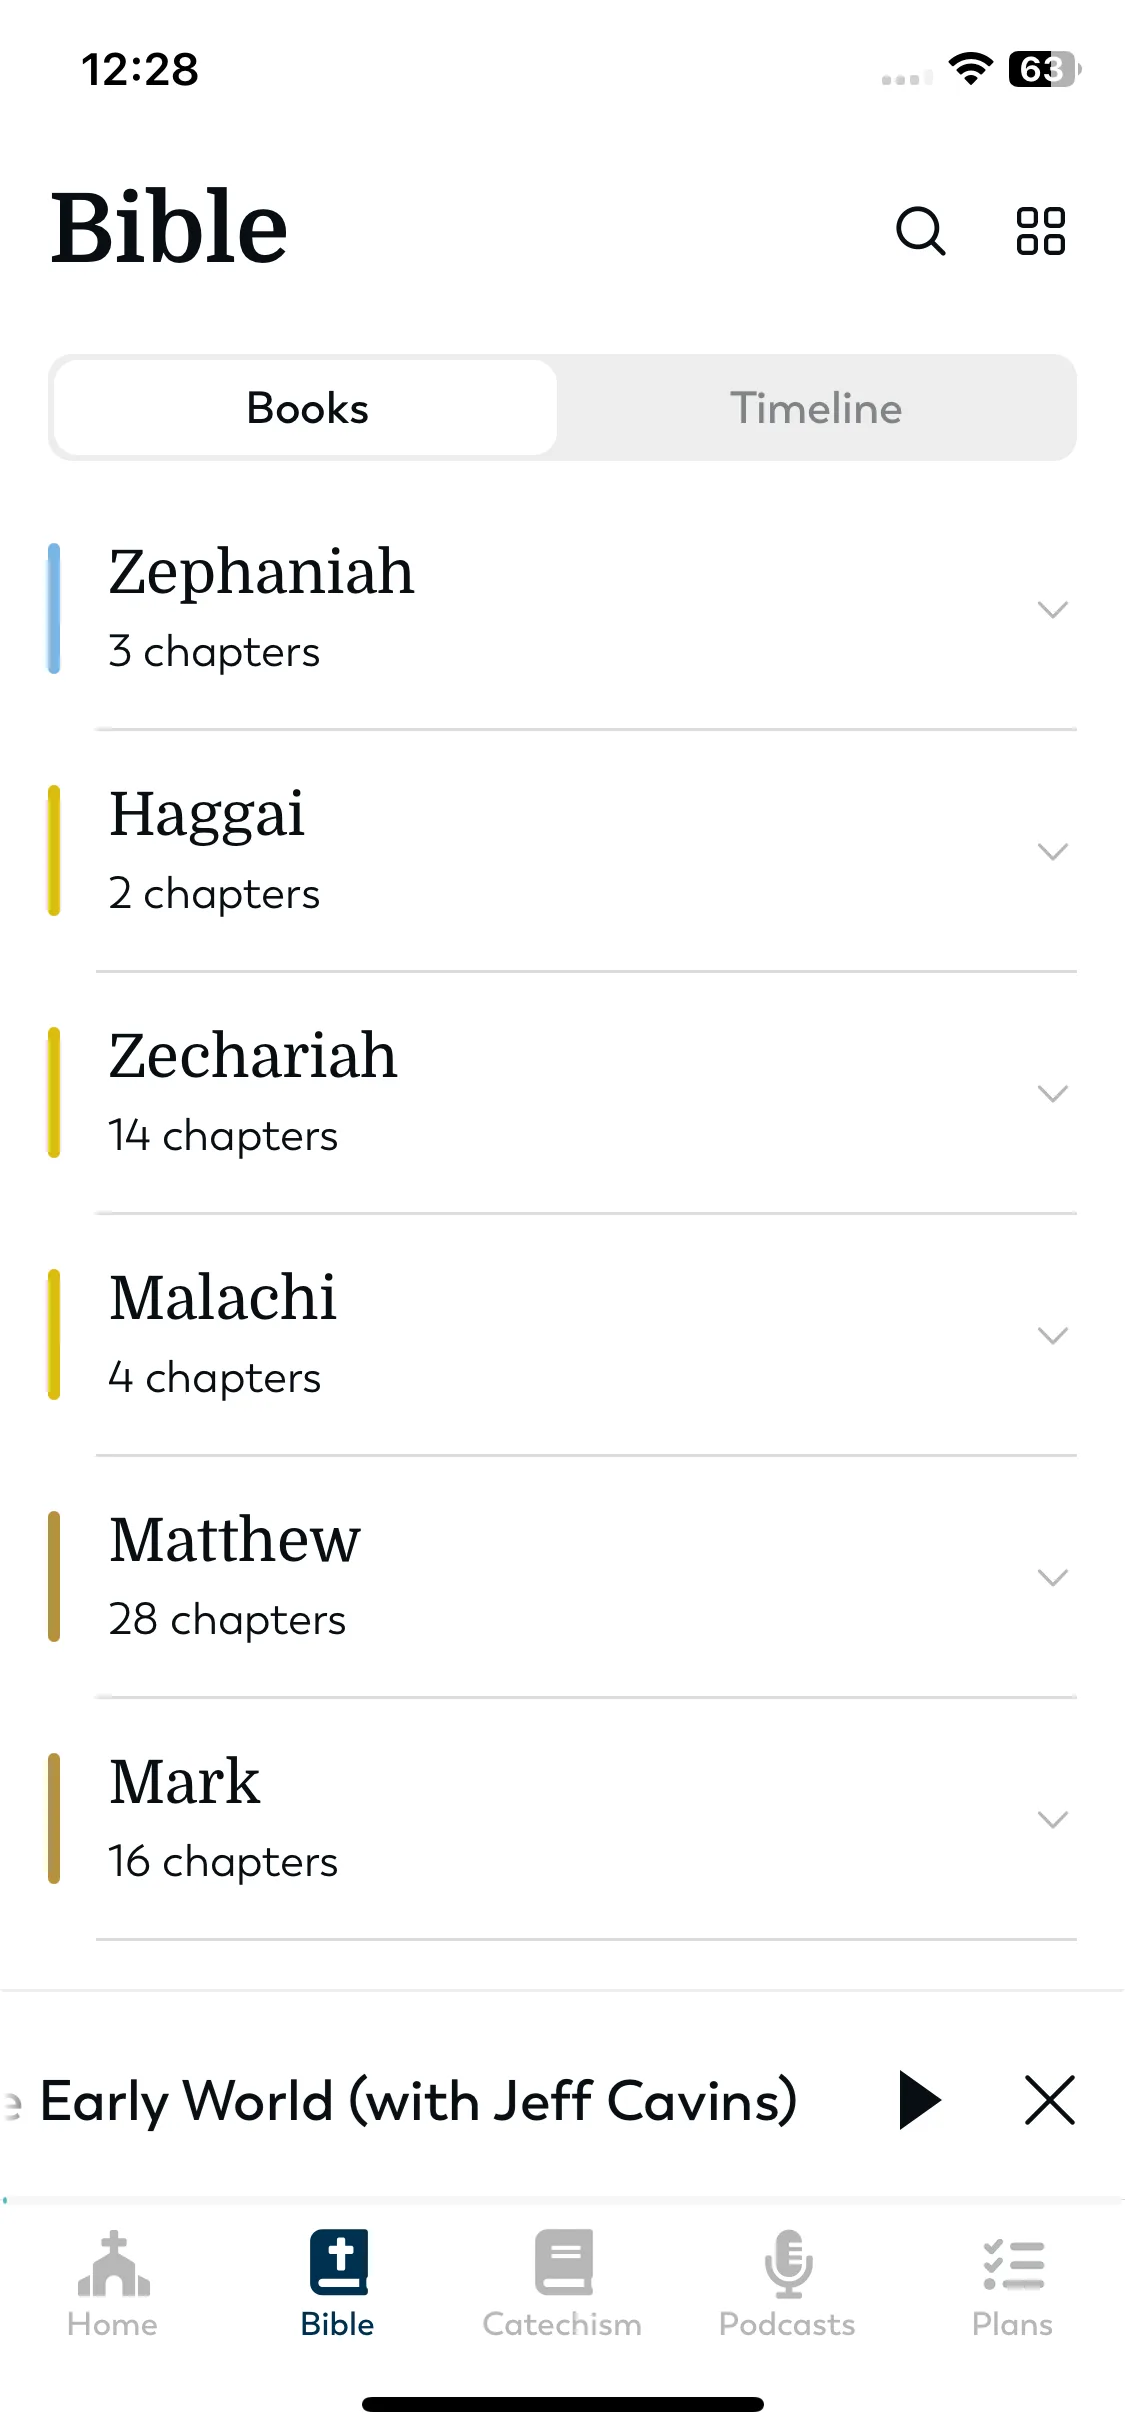Image resolution: width=1125 pixels, height=2436 pixels.
Task: Select the Books segment
Action: point(306,408)
